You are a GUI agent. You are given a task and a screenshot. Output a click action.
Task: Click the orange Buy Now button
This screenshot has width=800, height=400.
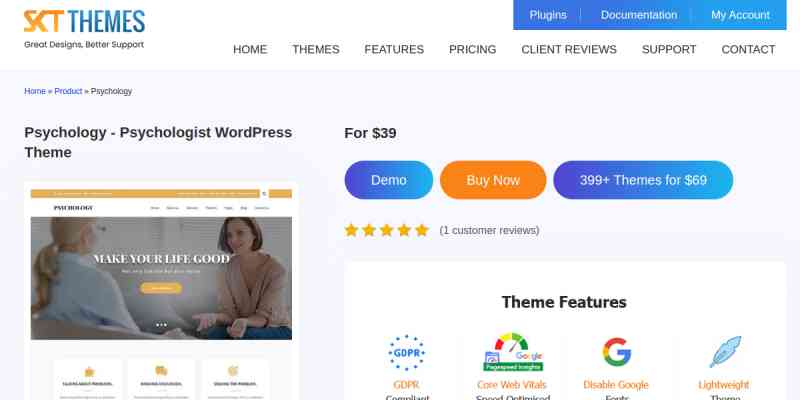[493, 180]
